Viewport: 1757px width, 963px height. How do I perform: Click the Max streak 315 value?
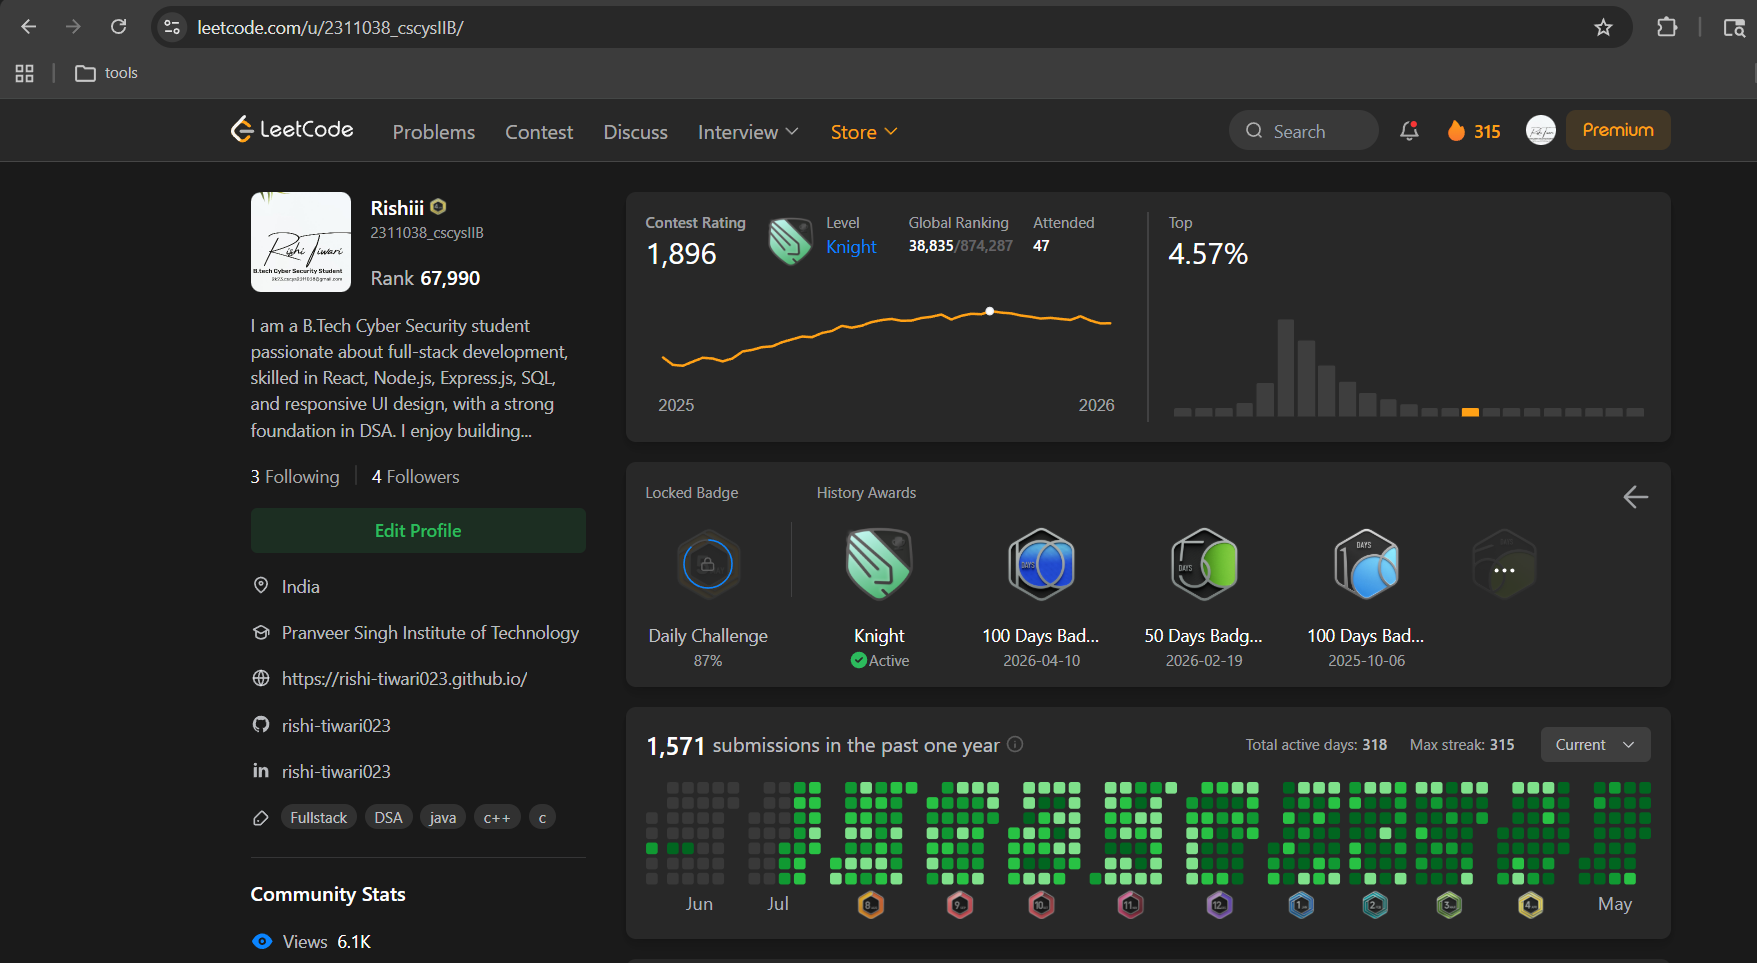click(1502, 745)
